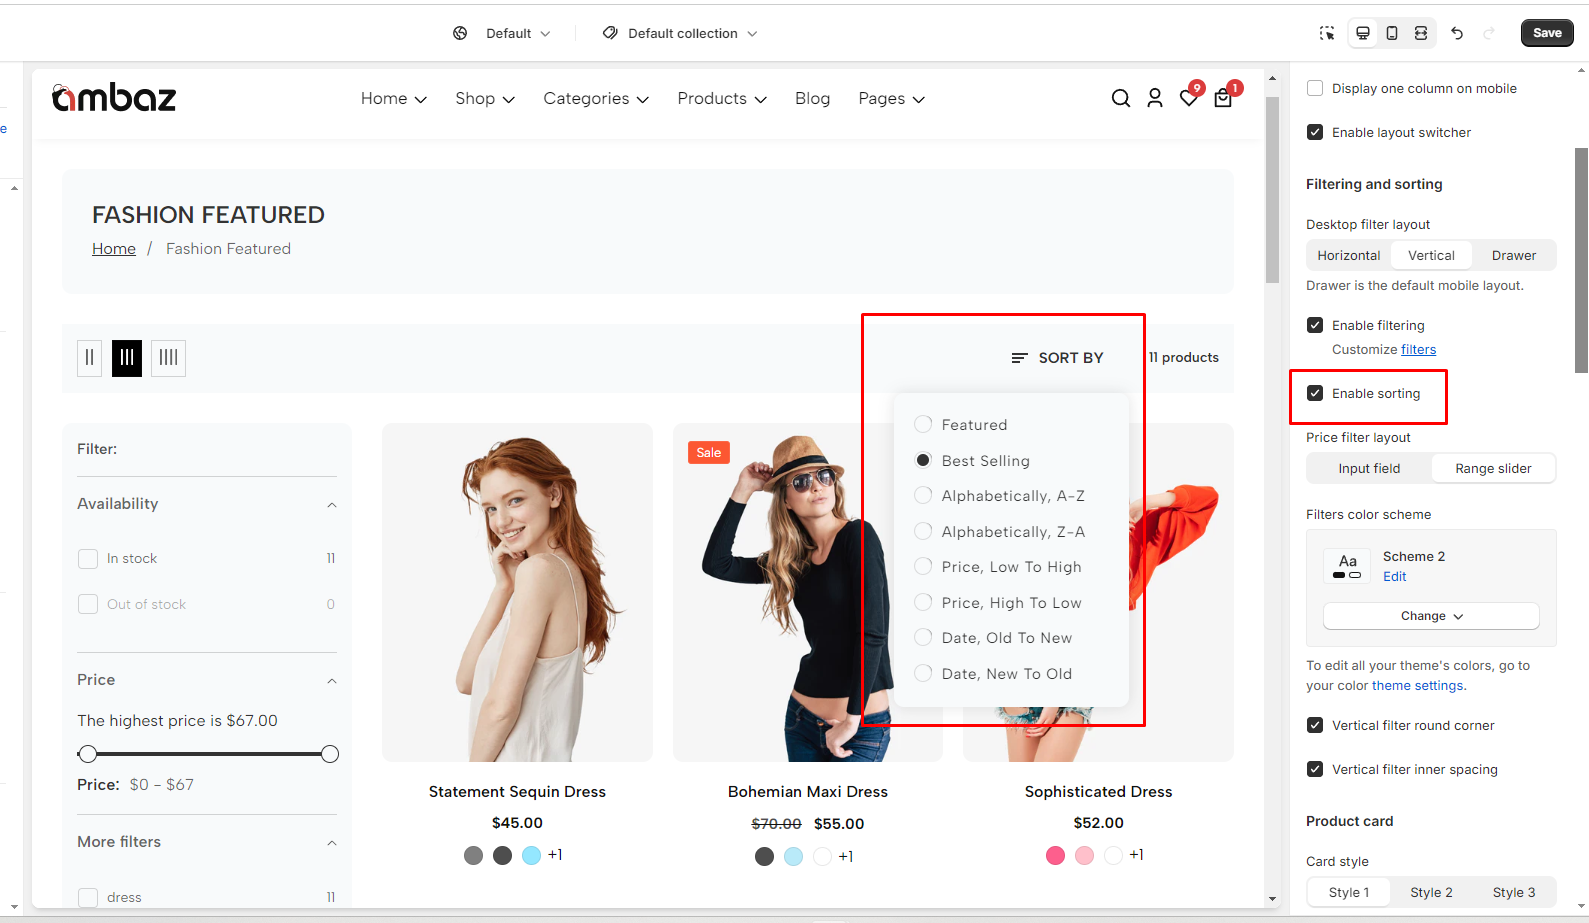Click the search magnifier icon in header
Screen dimensions: 1589x923
click(x=1120, y=98)
